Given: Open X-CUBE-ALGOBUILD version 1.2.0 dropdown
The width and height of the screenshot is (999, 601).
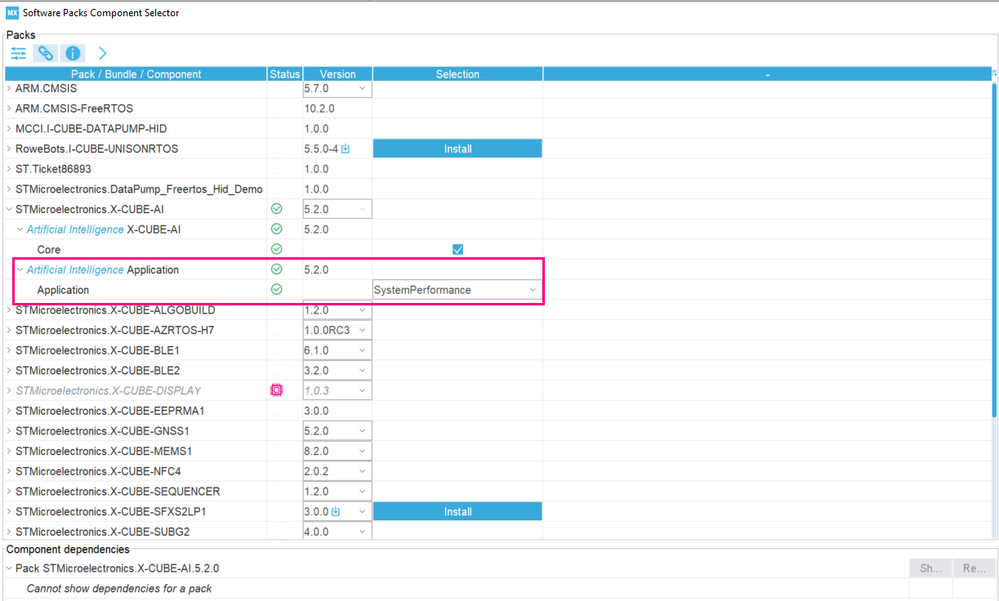Looking at the screenshot, I should coord(337,310).
